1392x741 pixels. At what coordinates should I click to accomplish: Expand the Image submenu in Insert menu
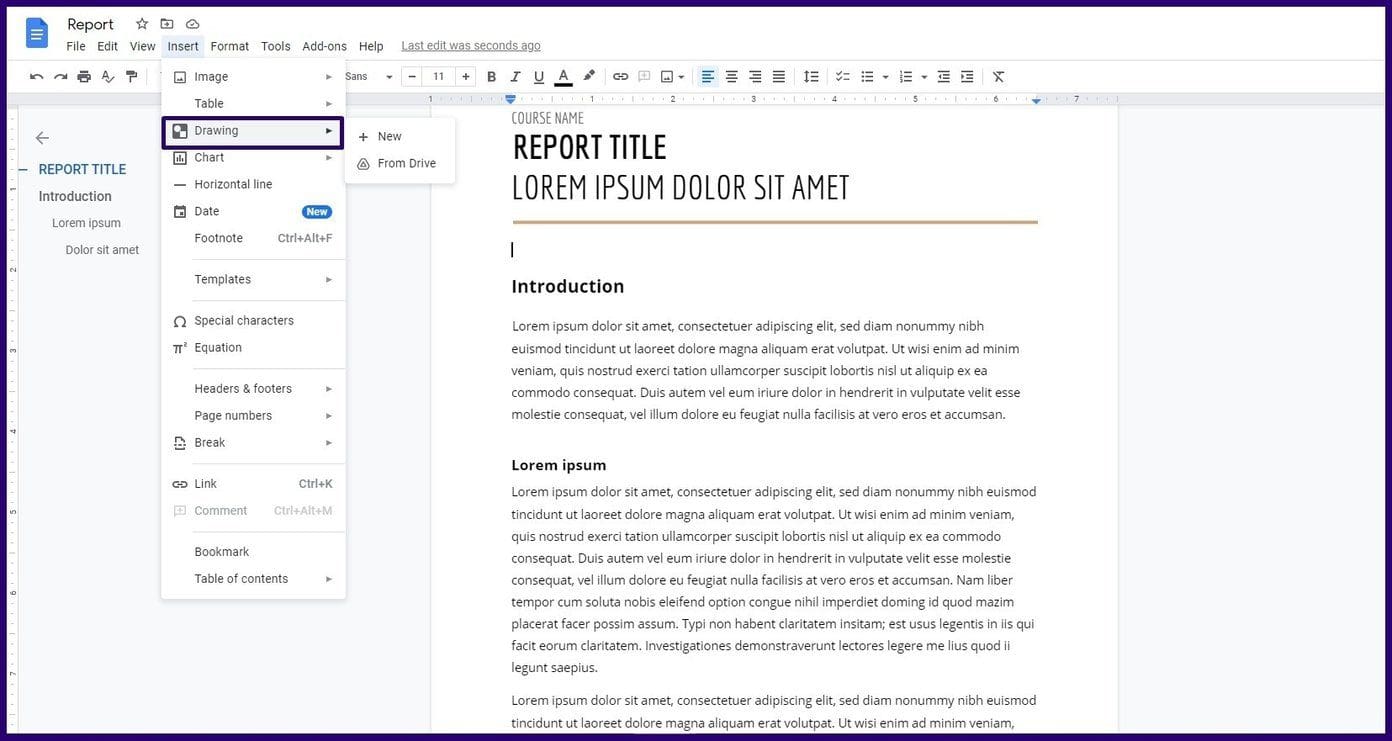[253, 77]
